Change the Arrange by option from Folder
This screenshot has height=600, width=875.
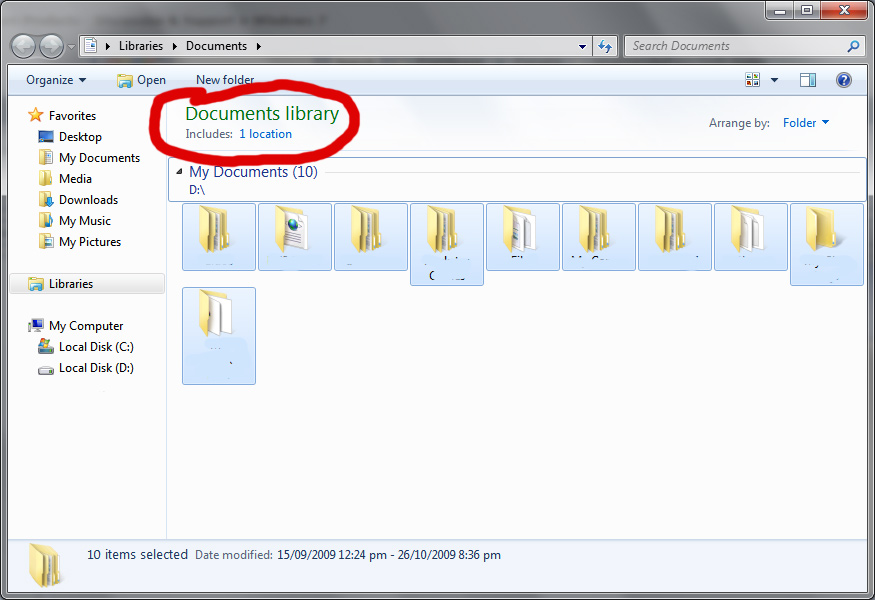pyautogui.click(x=805, y=122)
